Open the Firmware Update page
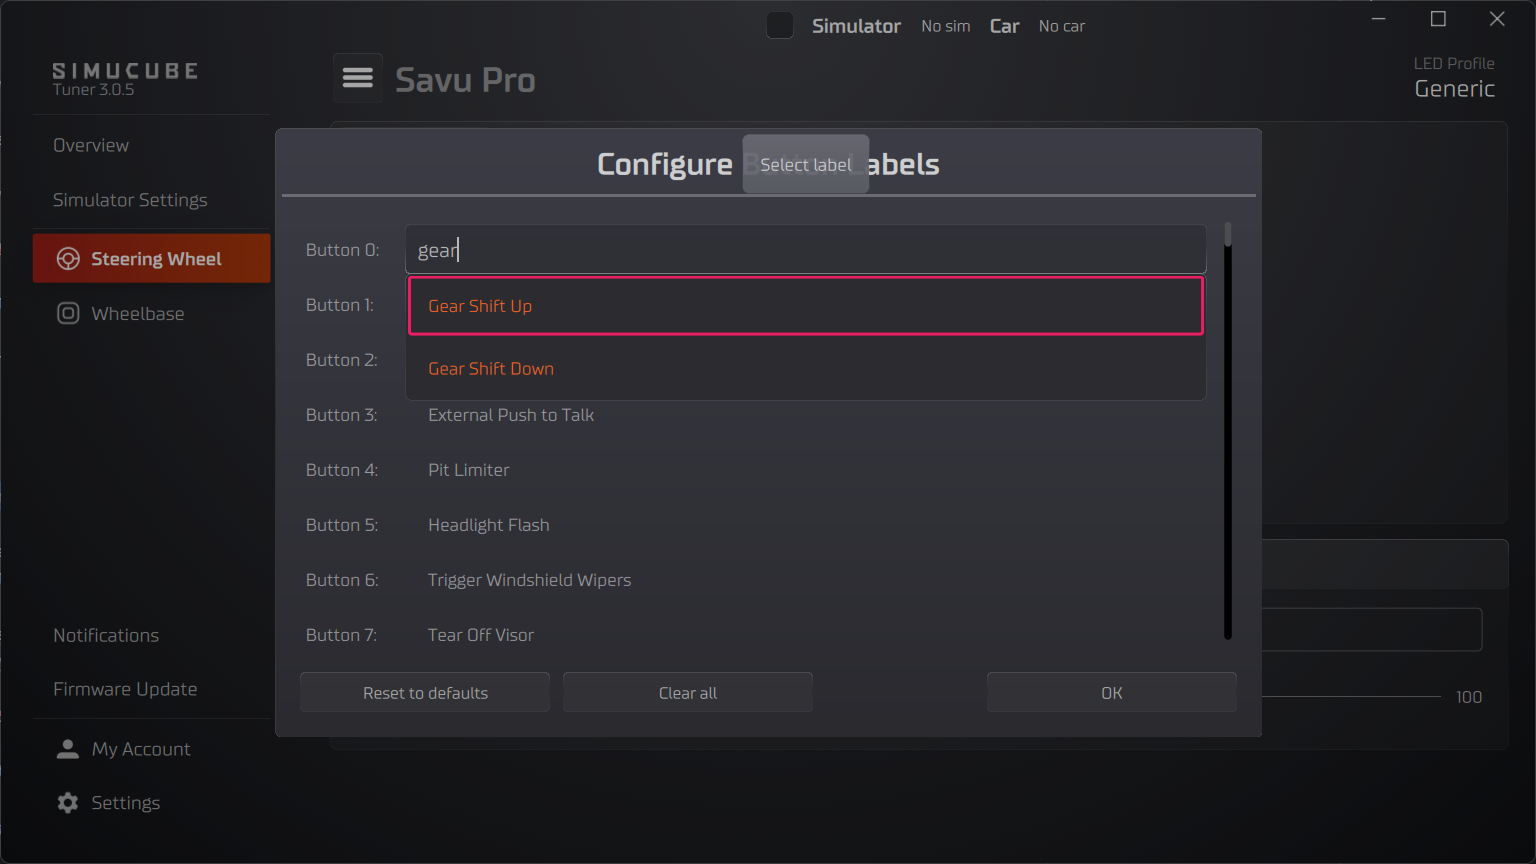This screenshot has height=864, width=1536. point(124,689)
